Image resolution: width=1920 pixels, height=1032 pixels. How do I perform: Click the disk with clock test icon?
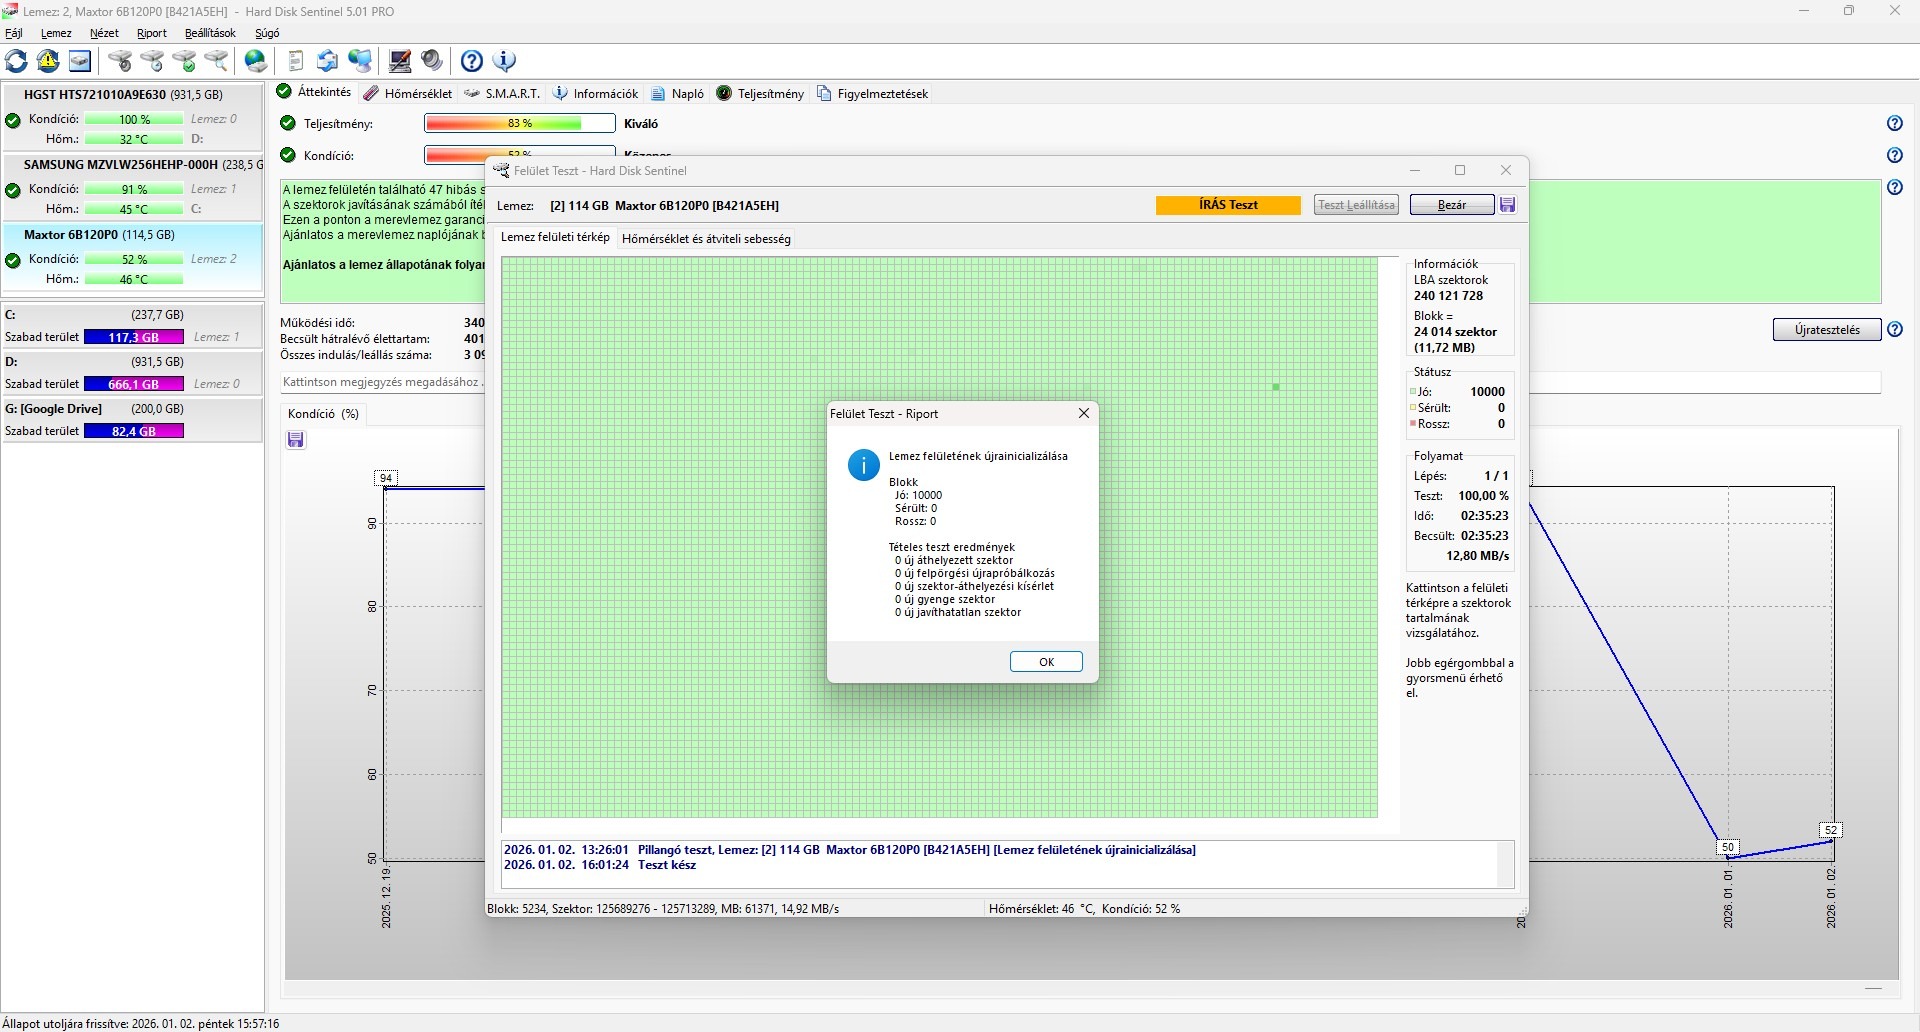(x=152, y=61)
